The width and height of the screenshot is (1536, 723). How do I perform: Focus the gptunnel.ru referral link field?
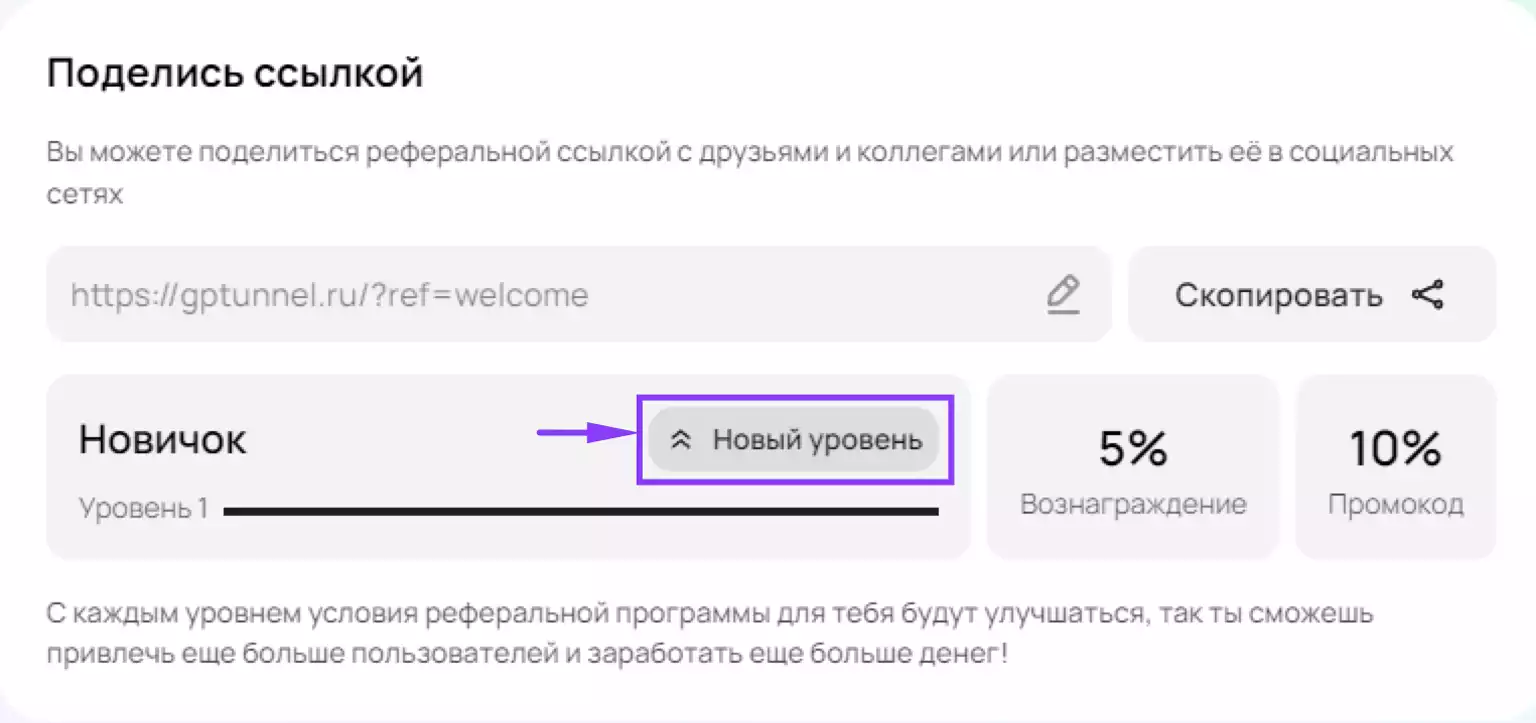579,295
